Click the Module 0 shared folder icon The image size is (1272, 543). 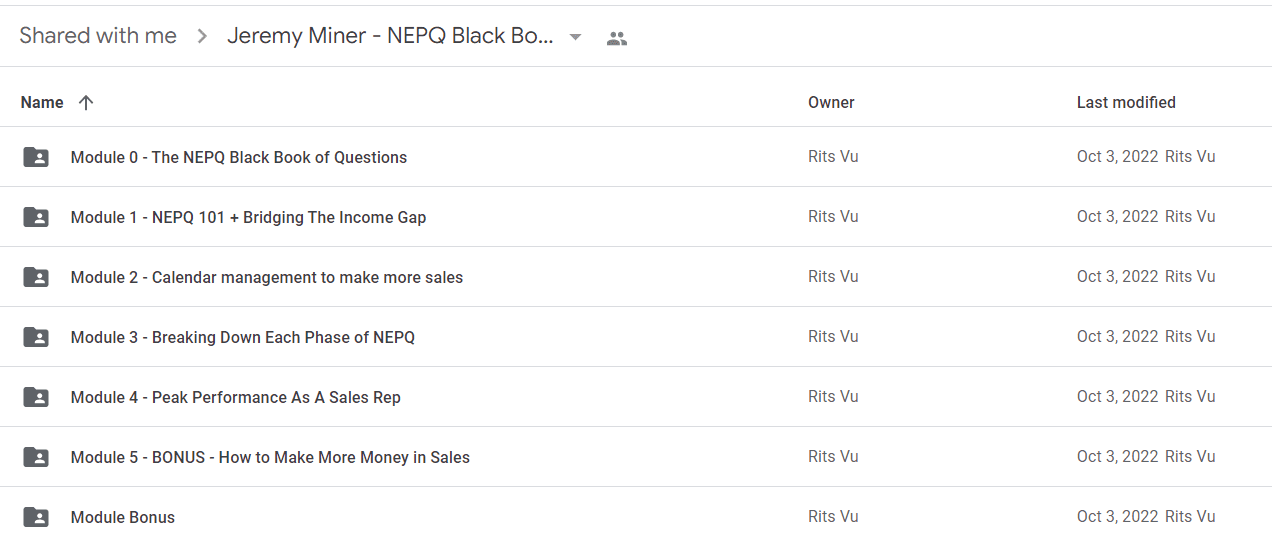[36, 157]
